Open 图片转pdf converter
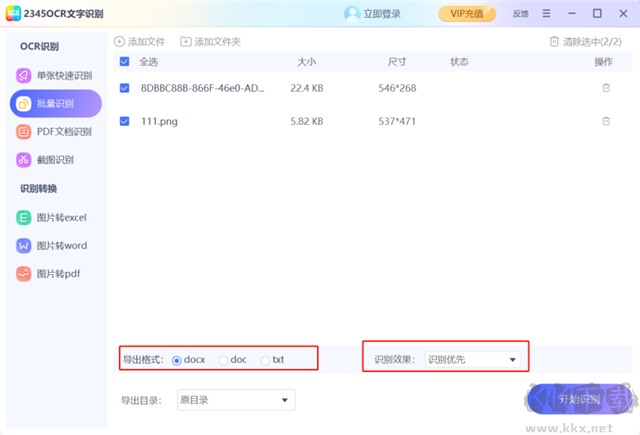The width and height of the screenshot is (640, 435). (56, 274)
